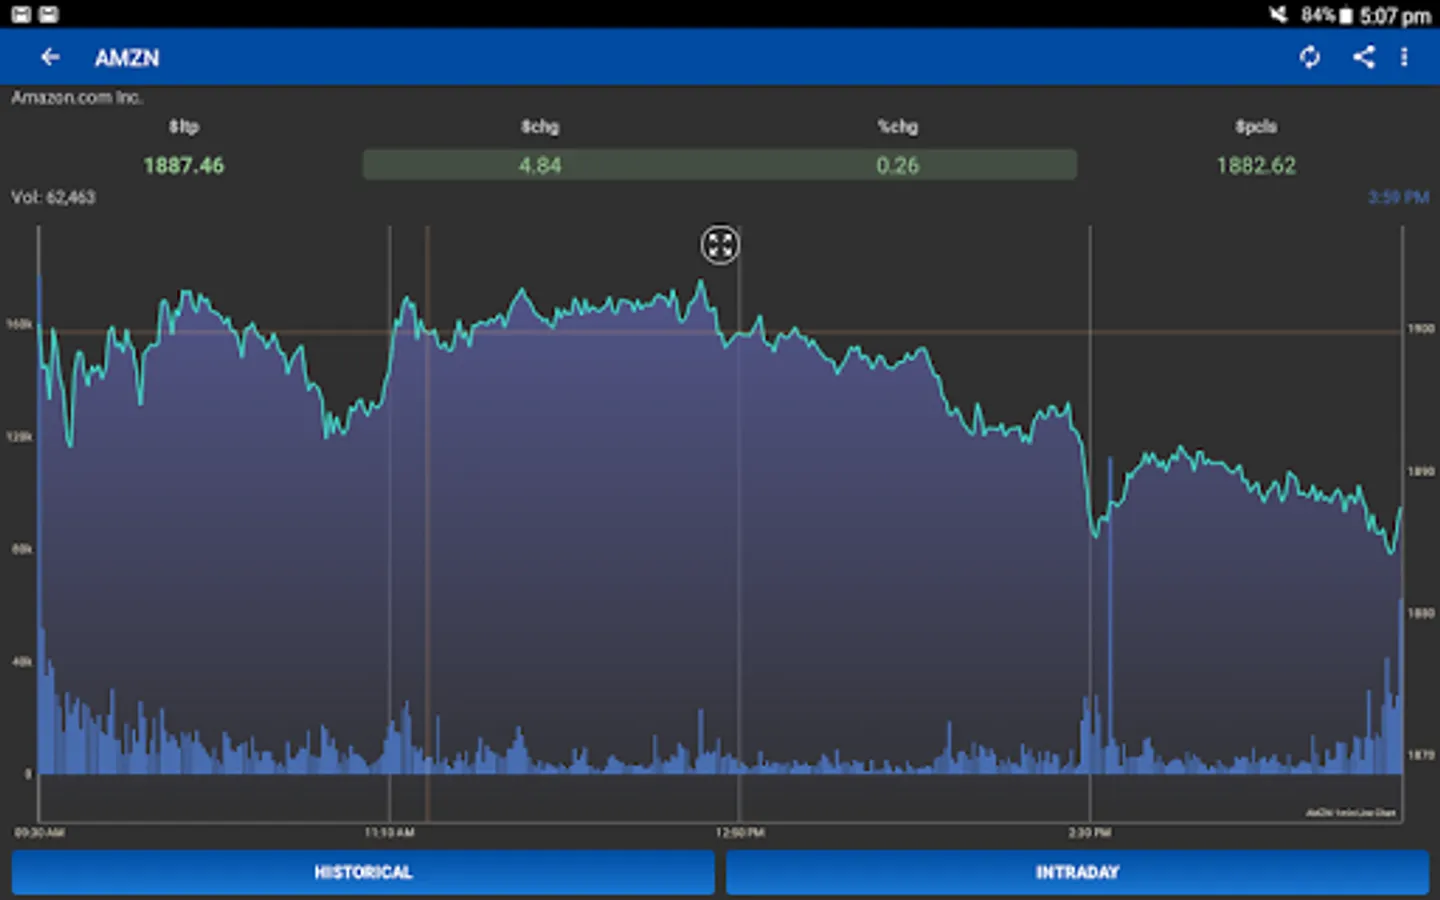Go back using the arrow icon
Image resolution: width=1440 pixels, height=900 pixels.
coord(50,58)
